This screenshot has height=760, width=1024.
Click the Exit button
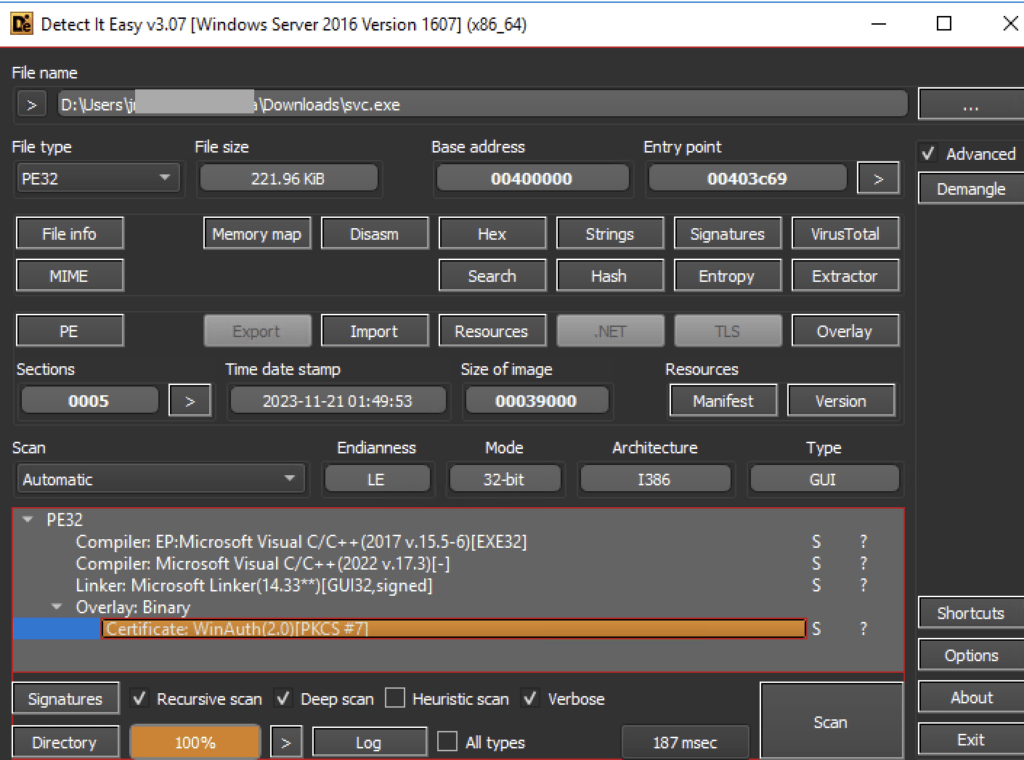tap(970, 739)
